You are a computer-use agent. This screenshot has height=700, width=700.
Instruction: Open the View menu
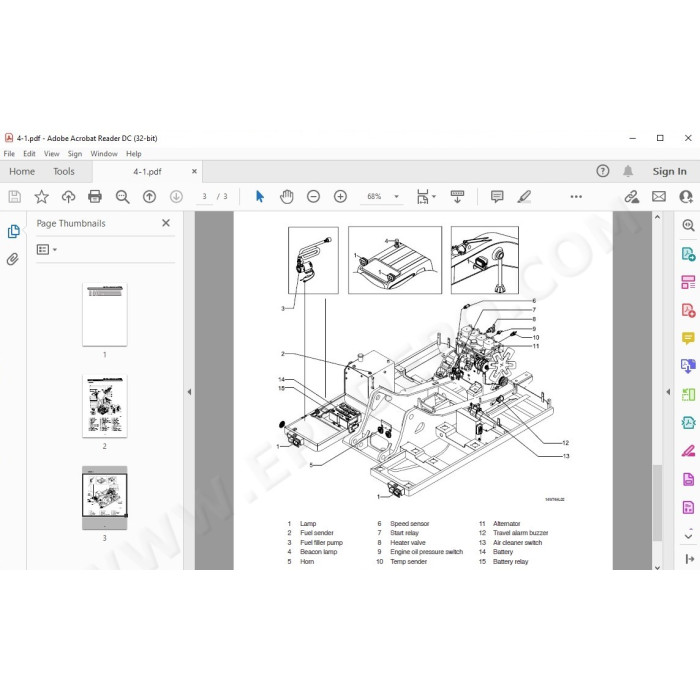tap(51, 154)
